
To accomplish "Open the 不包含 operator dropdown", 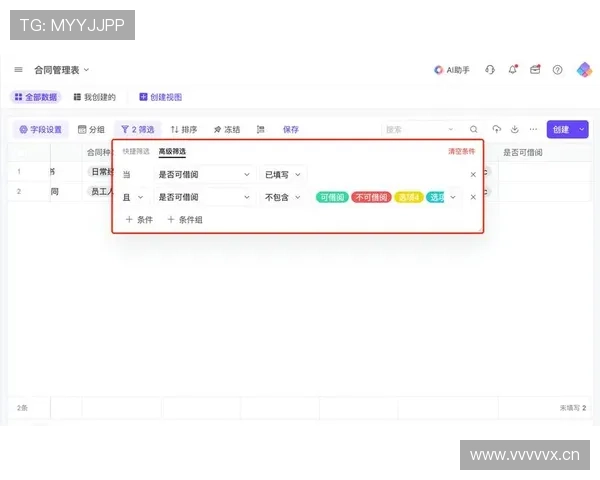I will pyautogui.click(x=282, y=198).
